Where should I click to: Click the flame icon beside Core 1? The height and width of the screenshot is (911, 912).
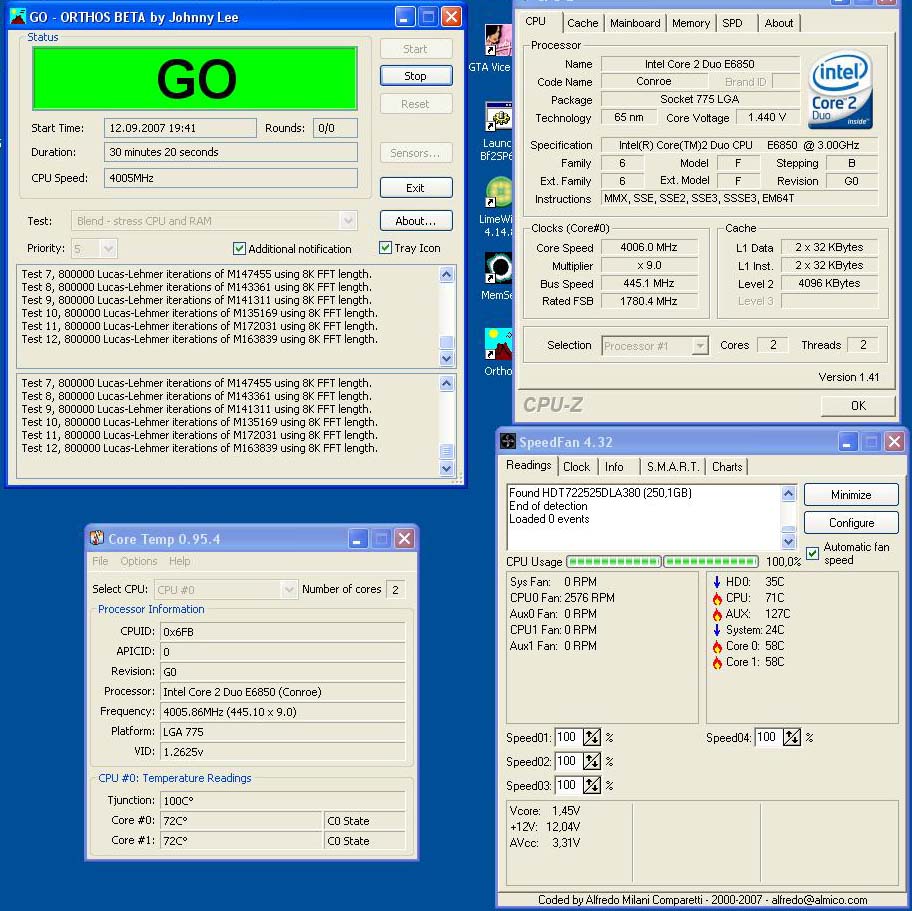coord(717,661)
